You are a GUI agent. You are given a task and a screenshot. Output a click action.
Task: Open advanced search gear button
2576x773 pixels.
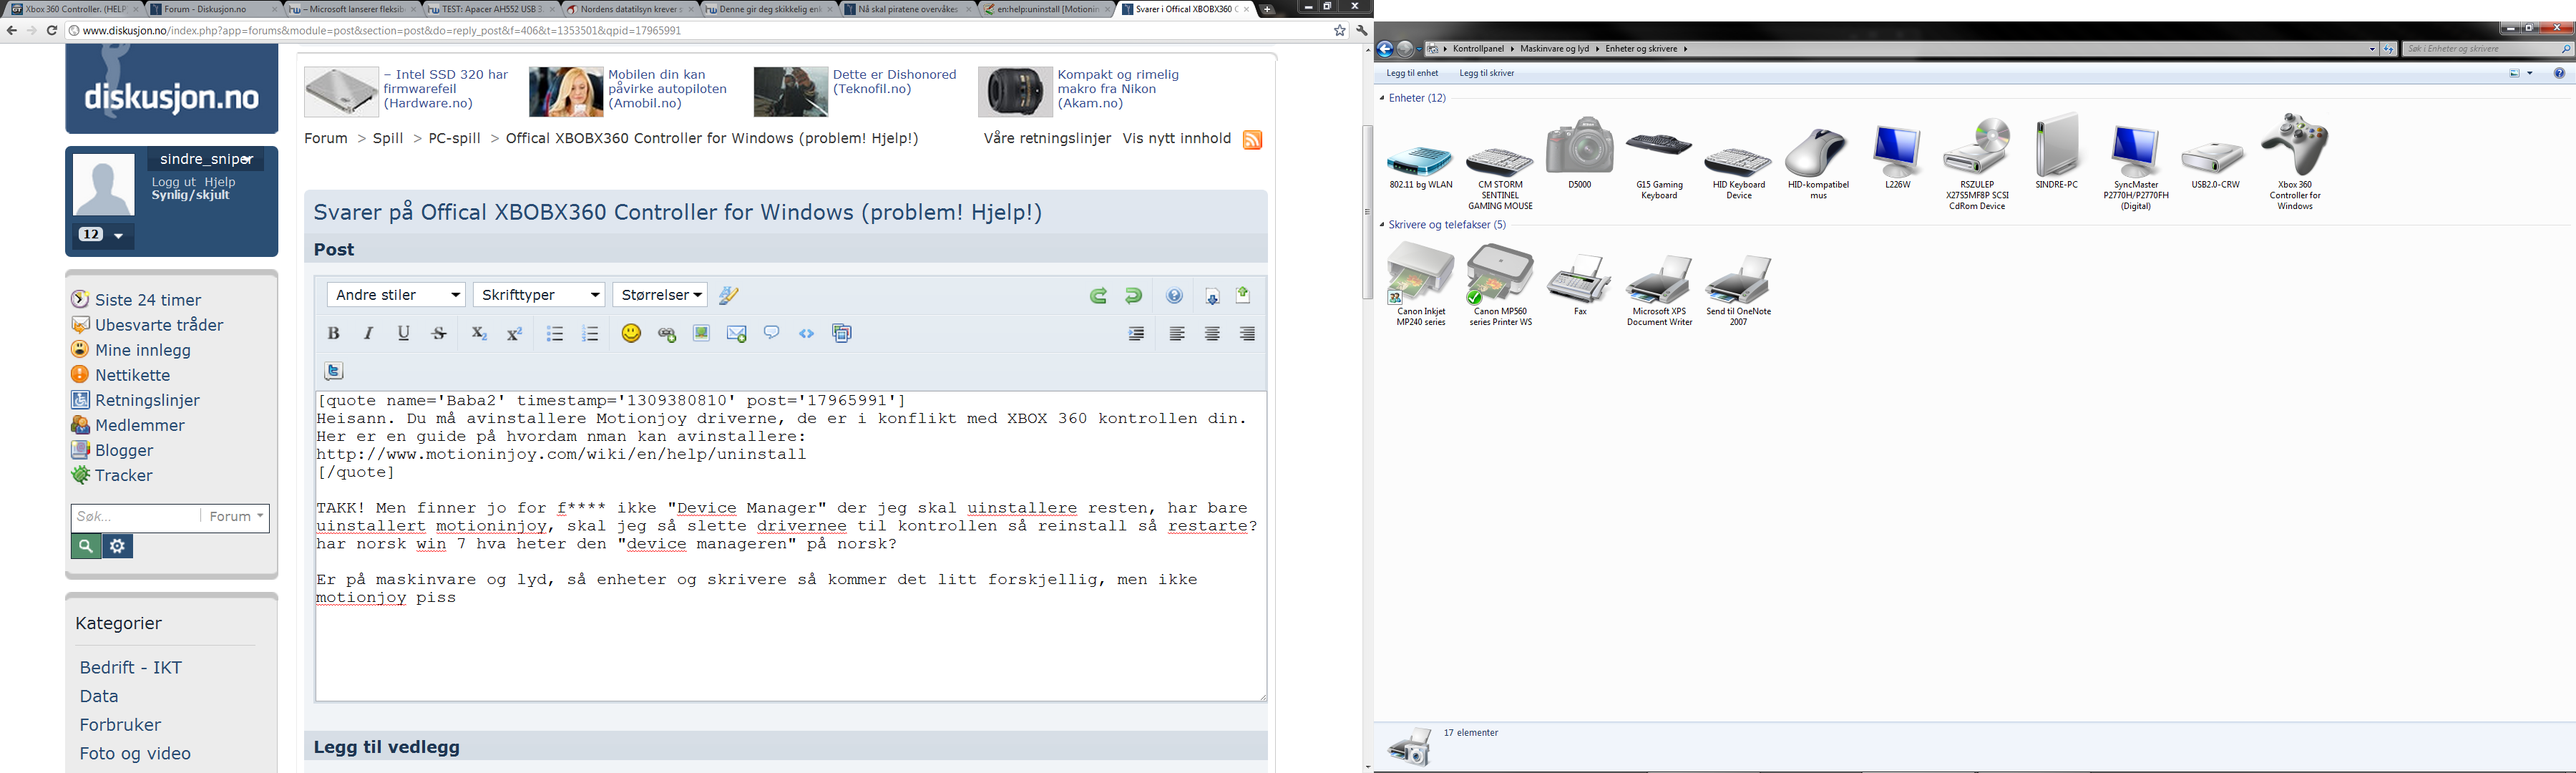(x=118, y=546)
